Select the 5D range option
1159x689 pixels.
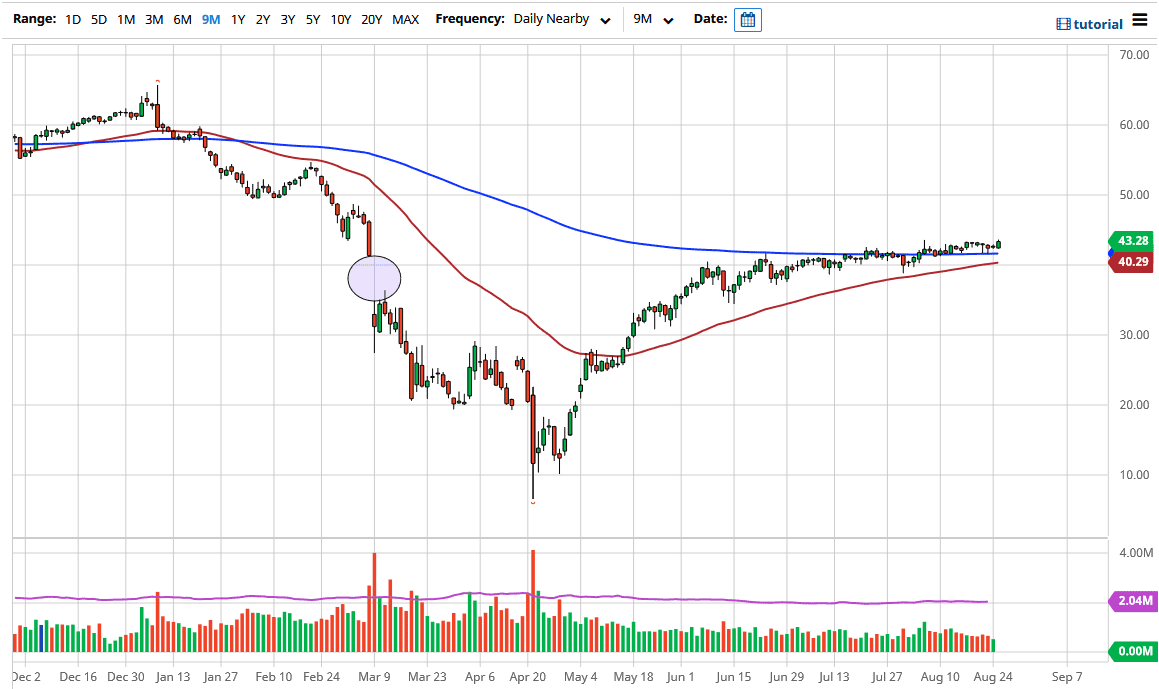pos(98,19)
